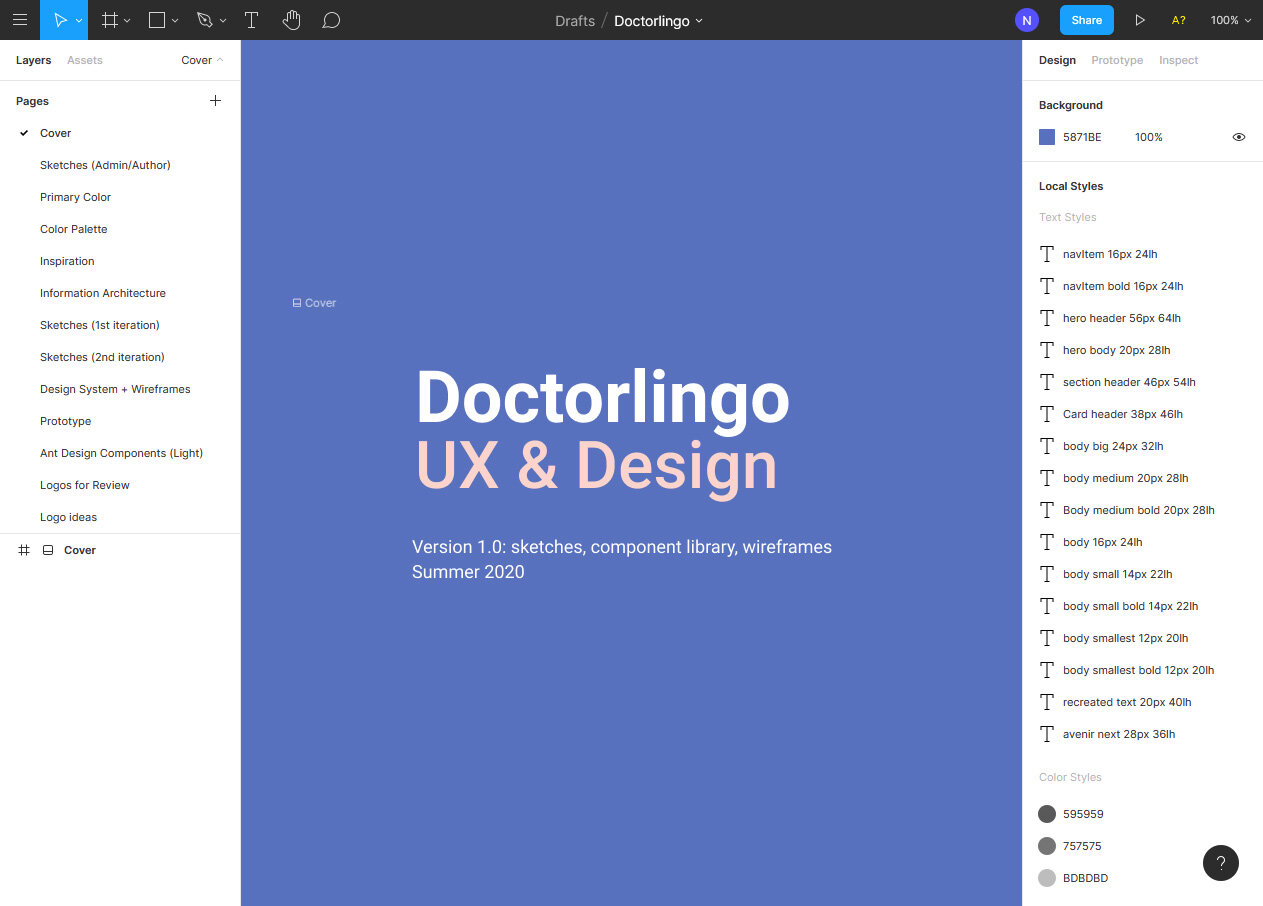Open the Color Palette page
The height and width of the screenshot is (906, 1263).
(74, 229)
